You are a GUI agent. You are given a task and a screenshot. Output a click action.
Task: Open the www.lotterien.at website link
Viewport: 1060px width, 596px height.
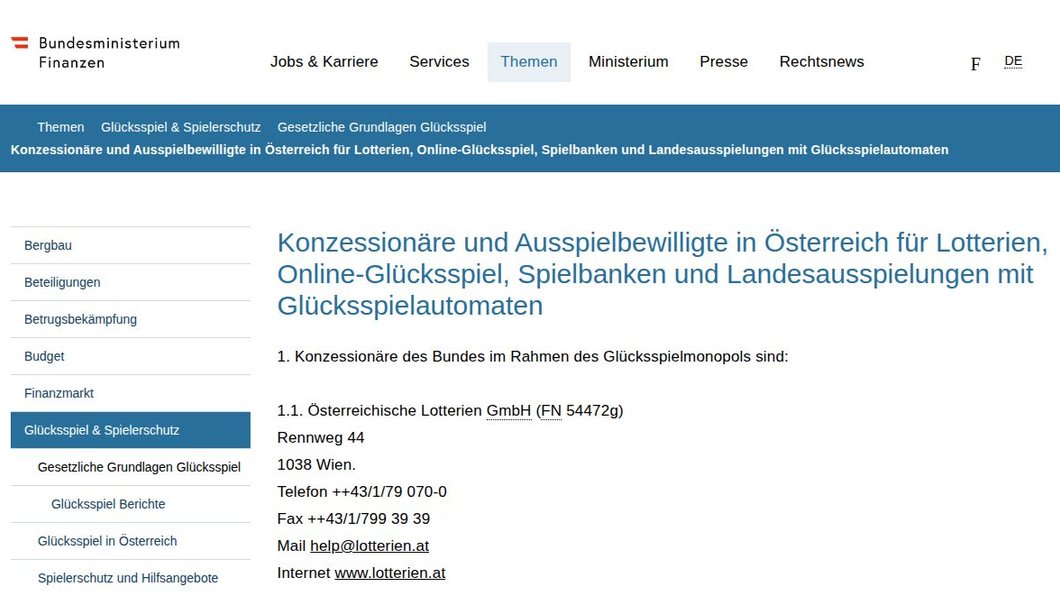(390, 573)
